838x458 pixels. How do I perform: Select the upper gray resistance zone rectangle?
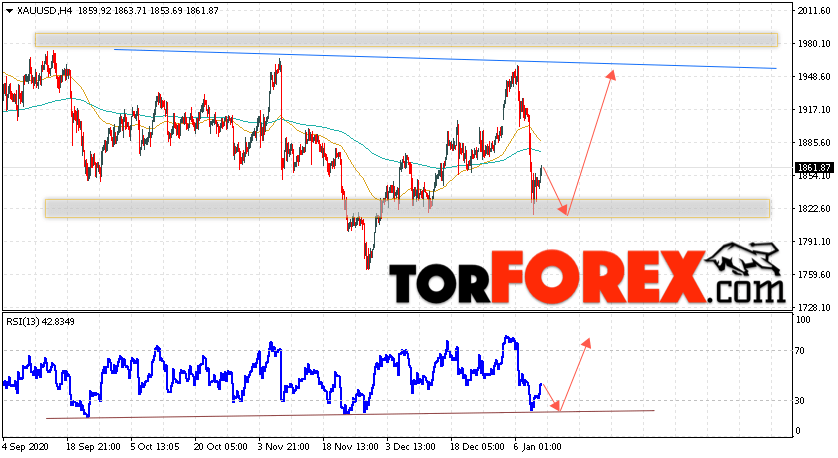click(x=406, y=40)
